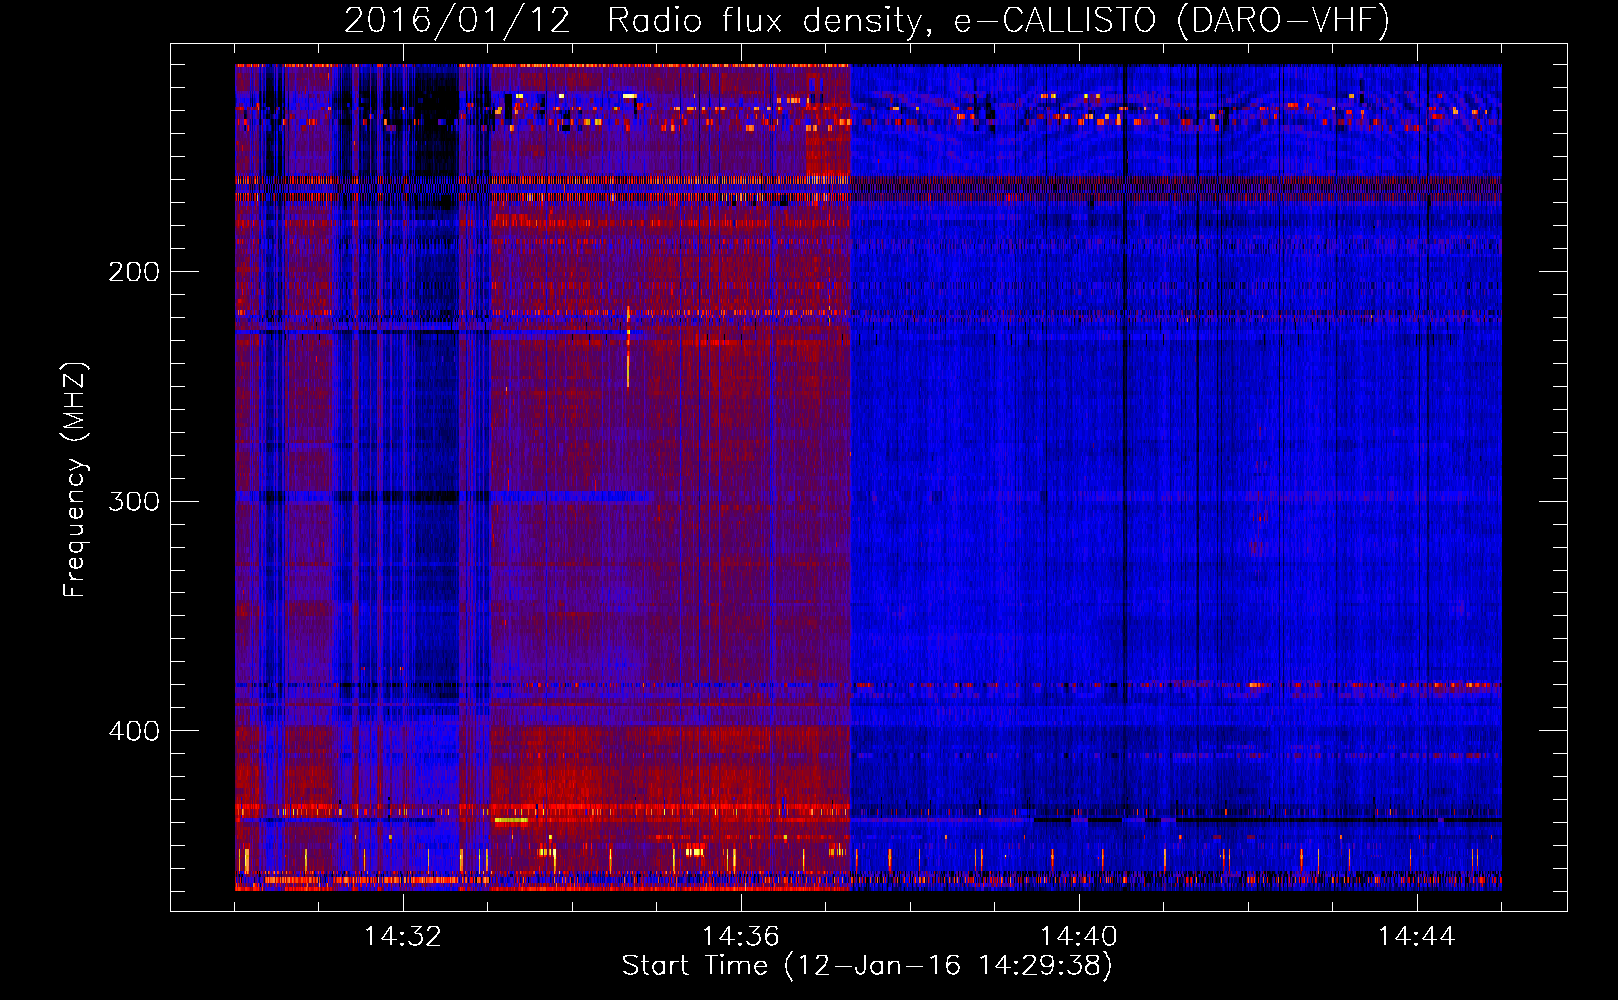Click the 14:44 time tick label

1417,937
